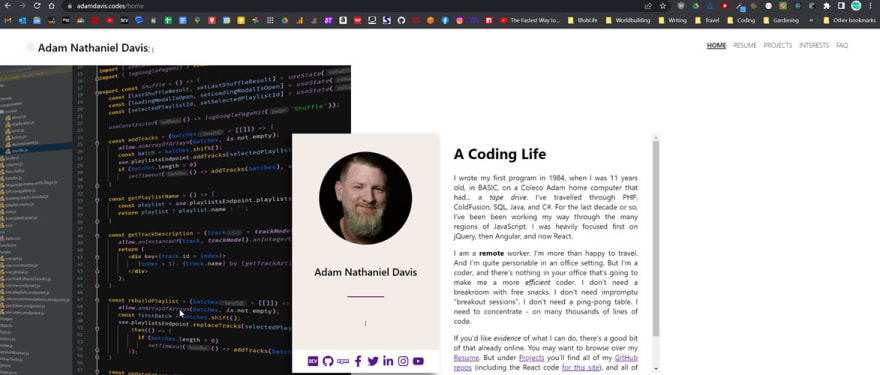
Task: Go to the RESUME page
Action: pyautogui.click(x=745, y=45)
